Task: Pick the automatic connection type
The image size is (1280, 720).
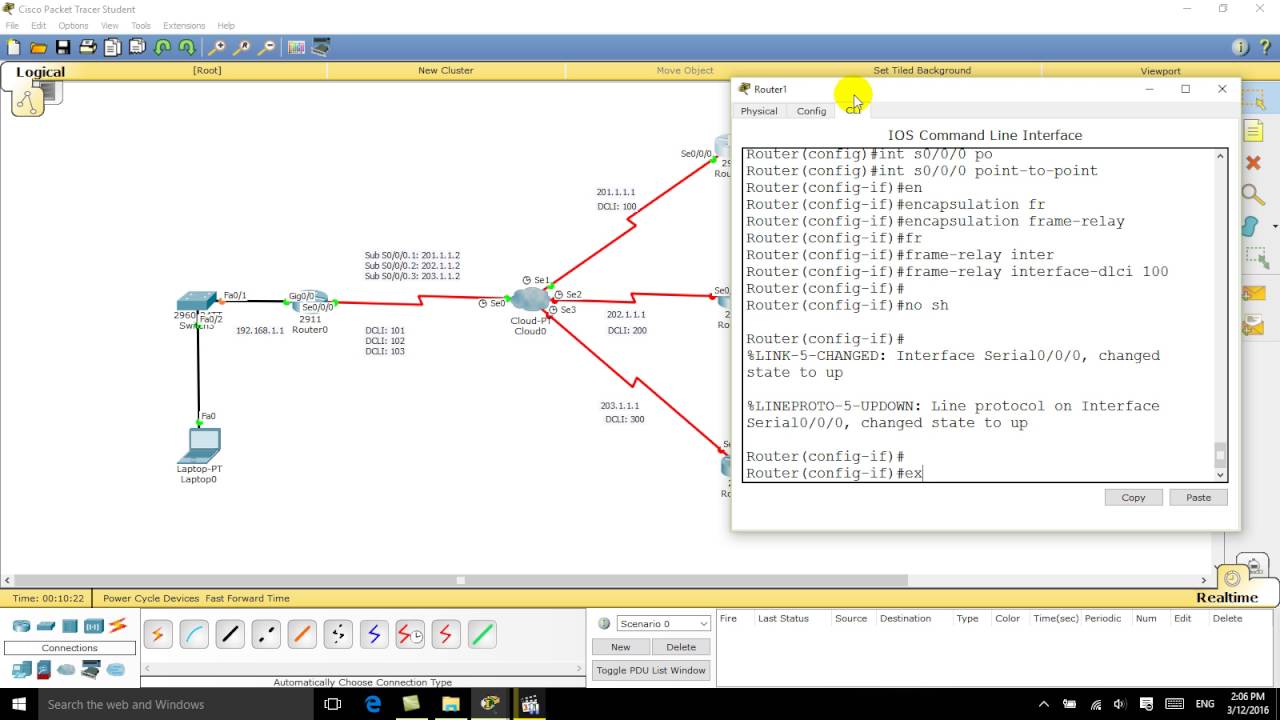Action: click(x=158, y=634)
